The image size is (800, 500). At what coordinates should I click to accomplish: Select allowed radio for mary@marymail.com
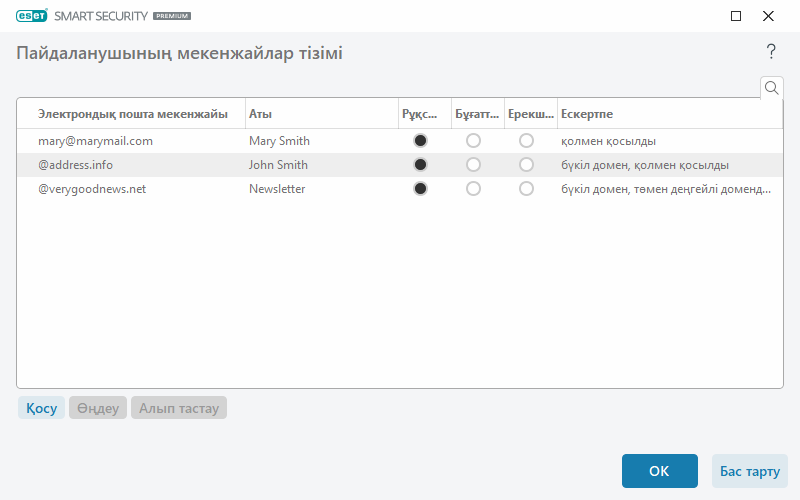[420, 141]
